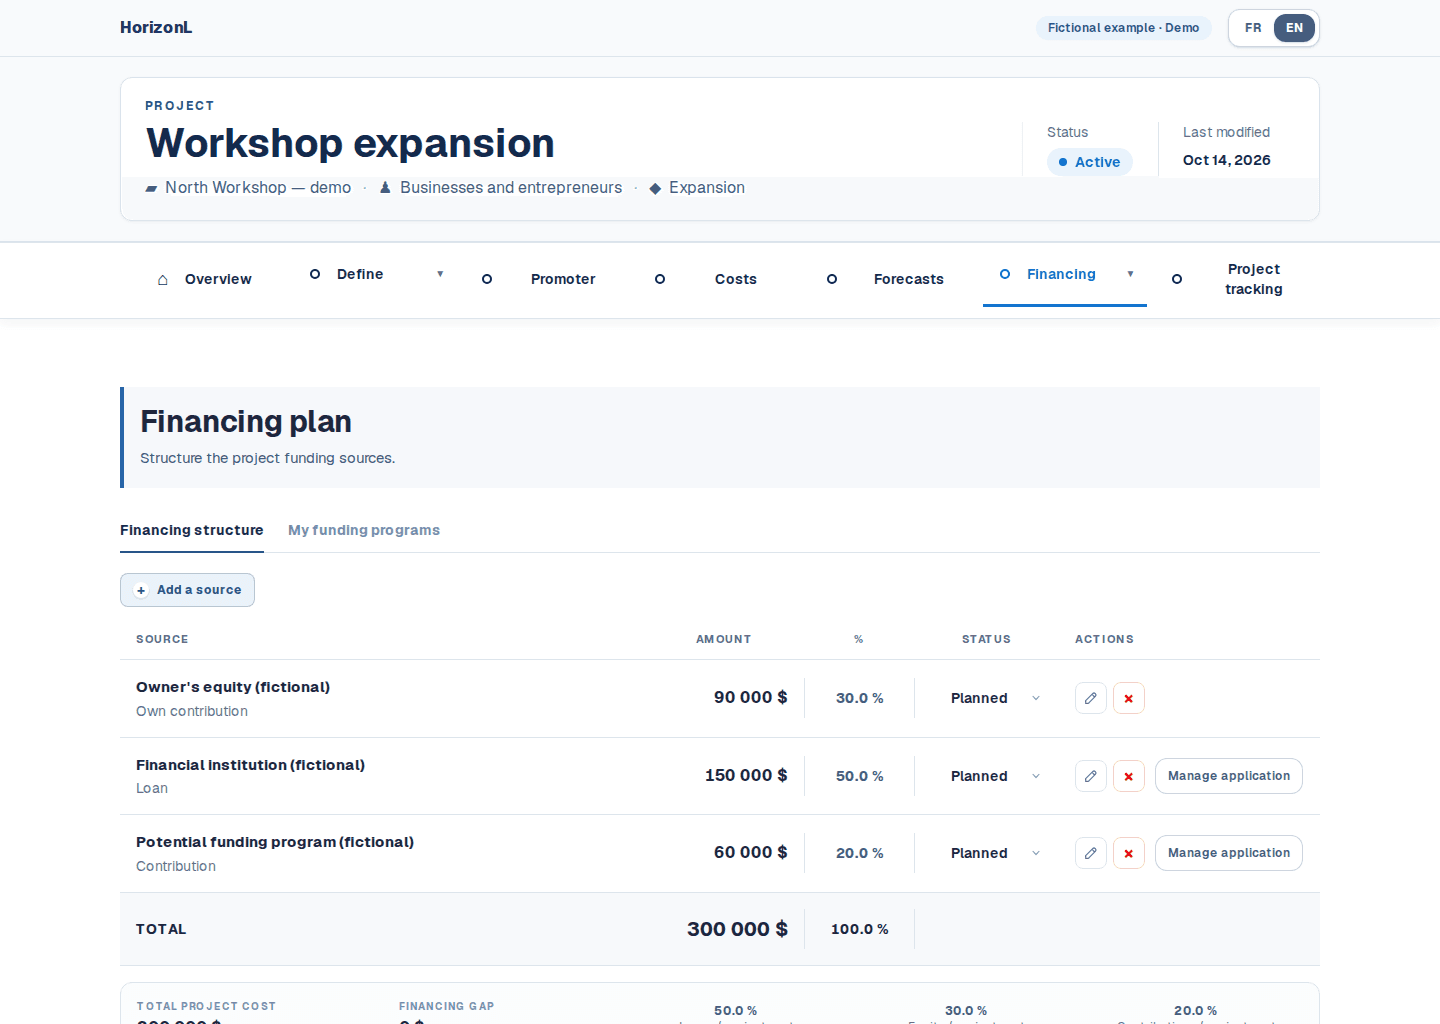This screenshot has height=1024, width=1440.
Task: Open status dropdown for Financial institution loan
Action: [x=996, y=776]
